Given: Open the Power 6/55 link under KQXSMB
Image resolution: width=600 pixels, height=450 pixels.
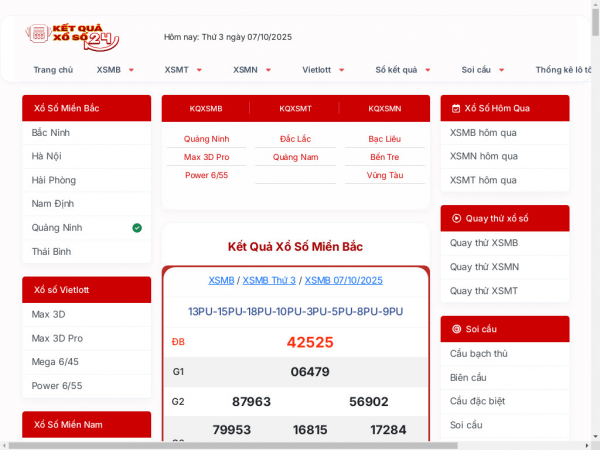Looking at the screenshot, I should point(206,175).
